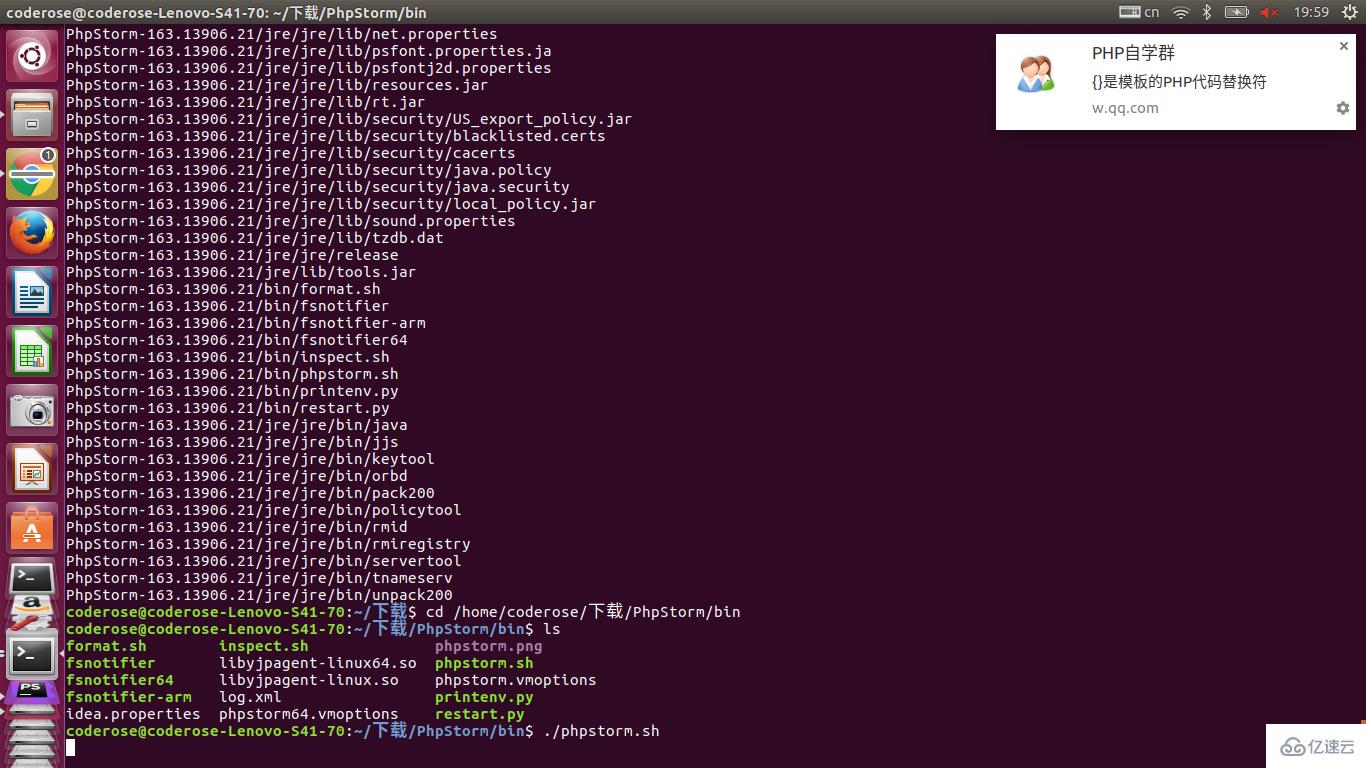Screen dimensions: 1366x768
Task: Click the jre/jre/bin/keytool output line
Action: point(250,459)
